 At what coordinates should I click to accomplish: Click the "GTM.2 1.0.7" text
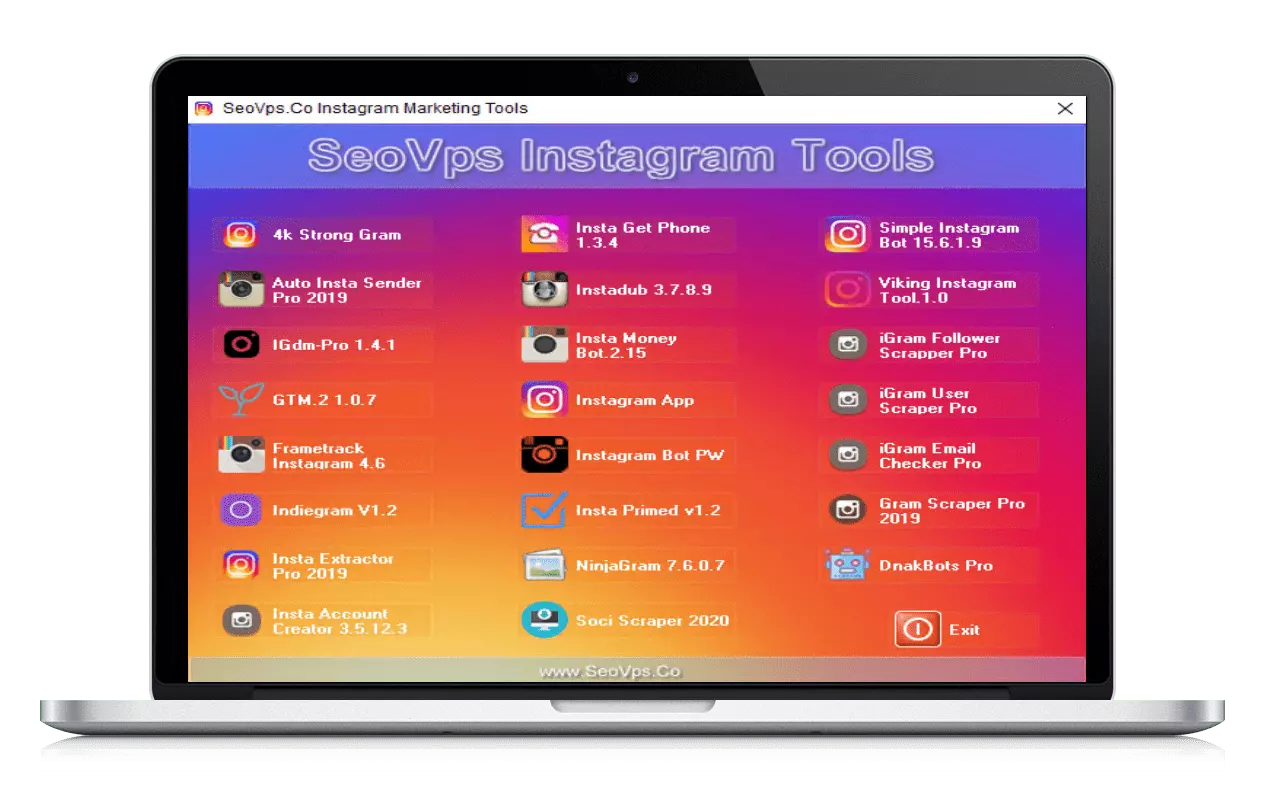(324, 400)
